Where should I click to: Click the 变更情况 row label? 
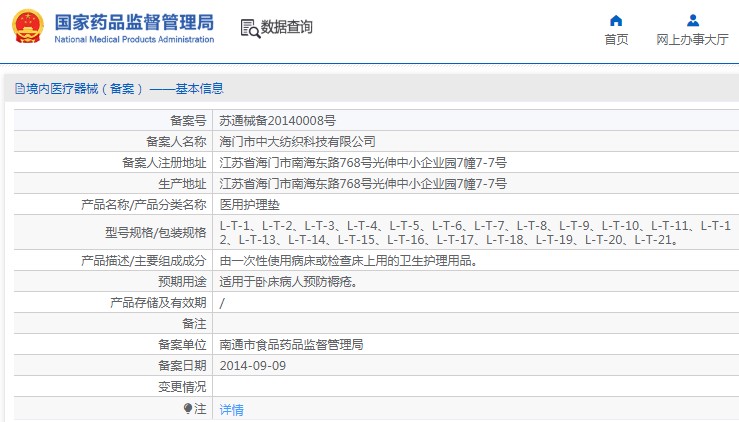coord(182,387)
